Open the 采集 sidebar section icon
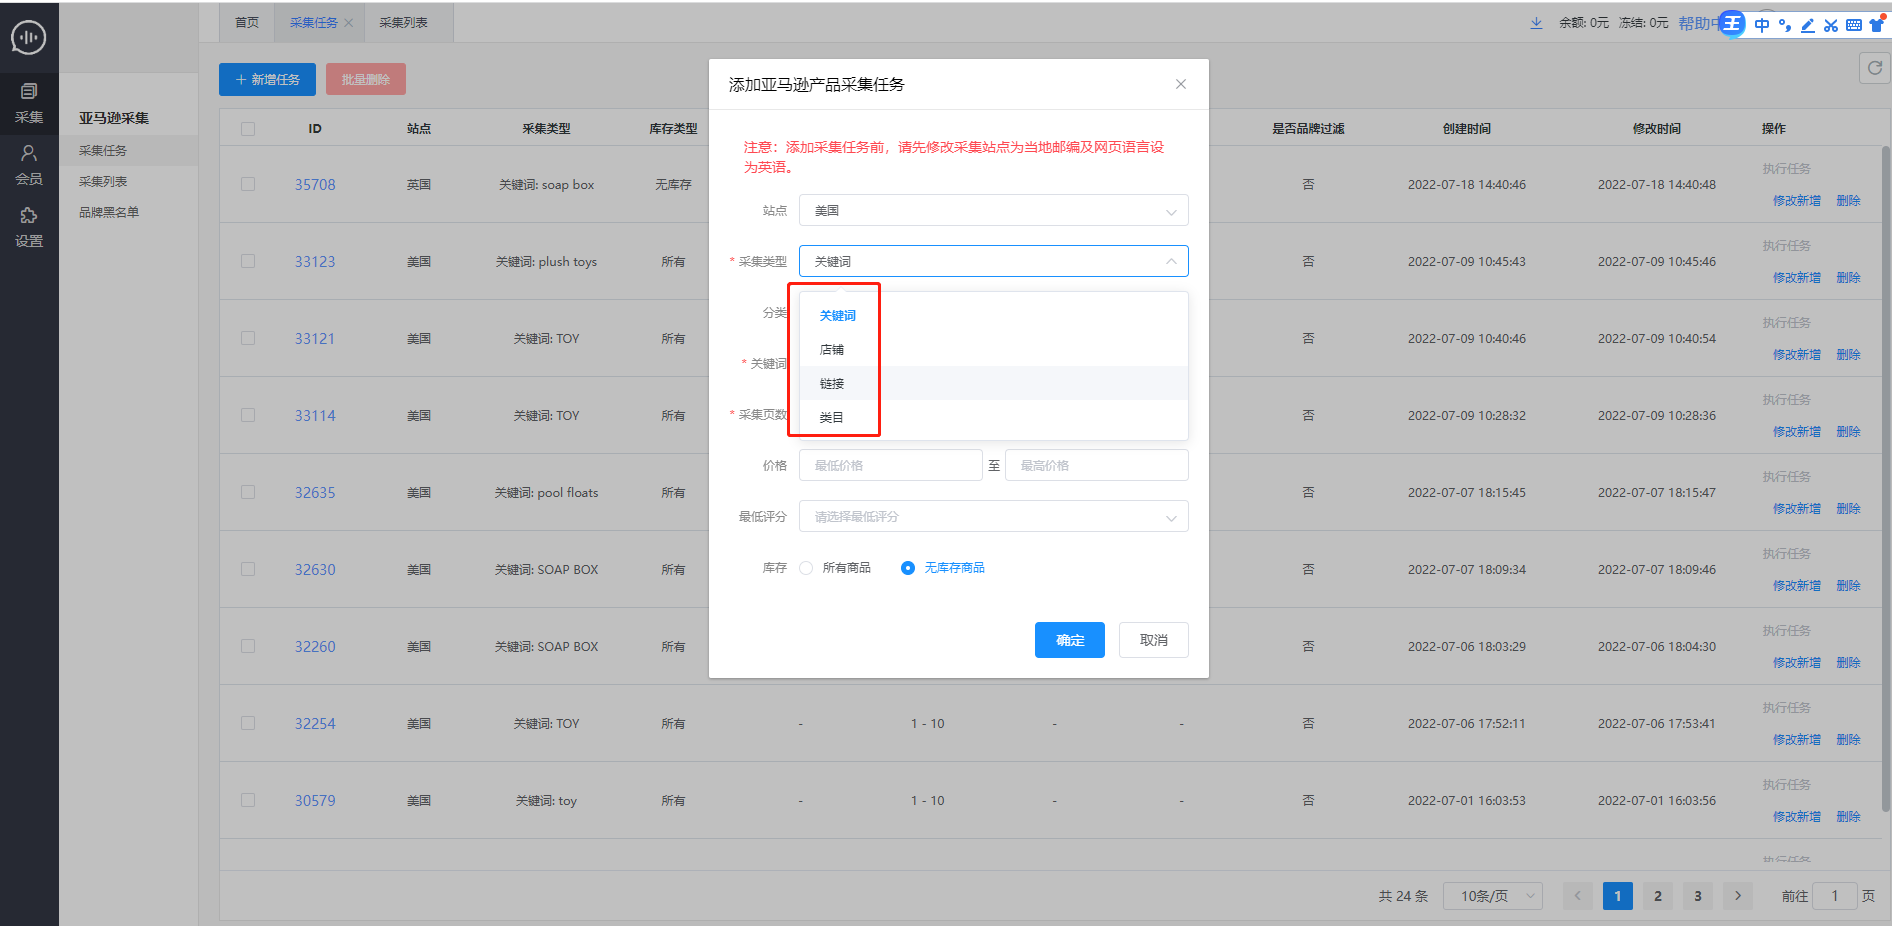The width and height of the screenshot is (1892, 926). [x=29, y=92]
